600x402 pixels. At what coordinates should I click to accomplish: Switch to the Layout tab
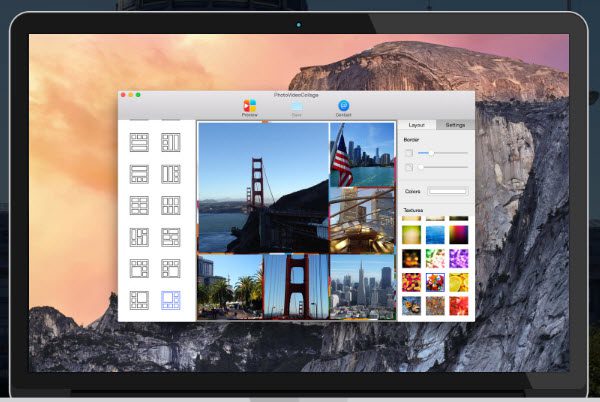[x=416, y=125]
